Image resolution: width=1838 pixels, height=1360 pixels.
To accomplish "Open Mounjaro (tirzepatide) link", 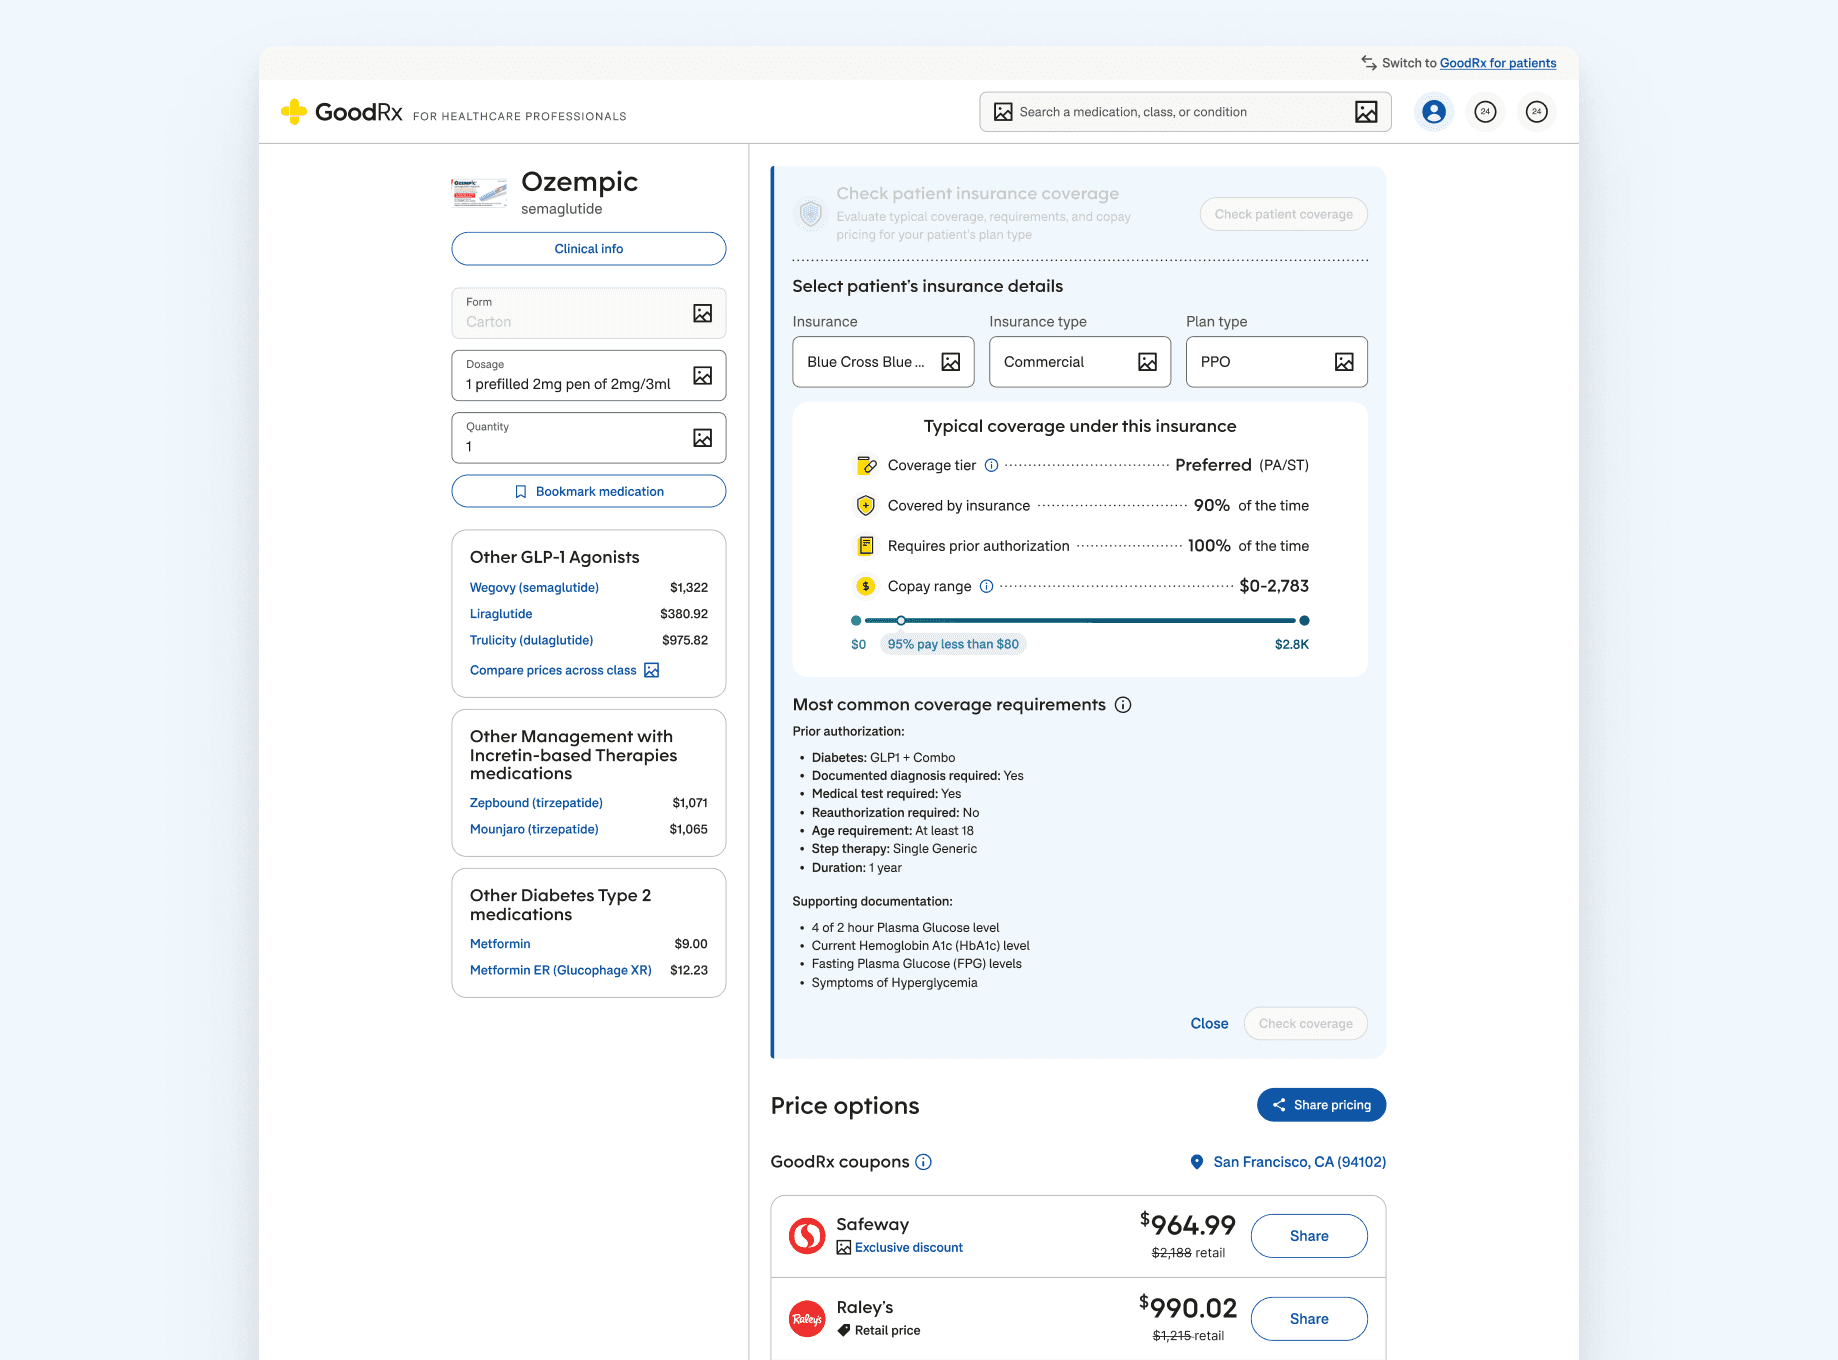I will click(x=534, y=829).
